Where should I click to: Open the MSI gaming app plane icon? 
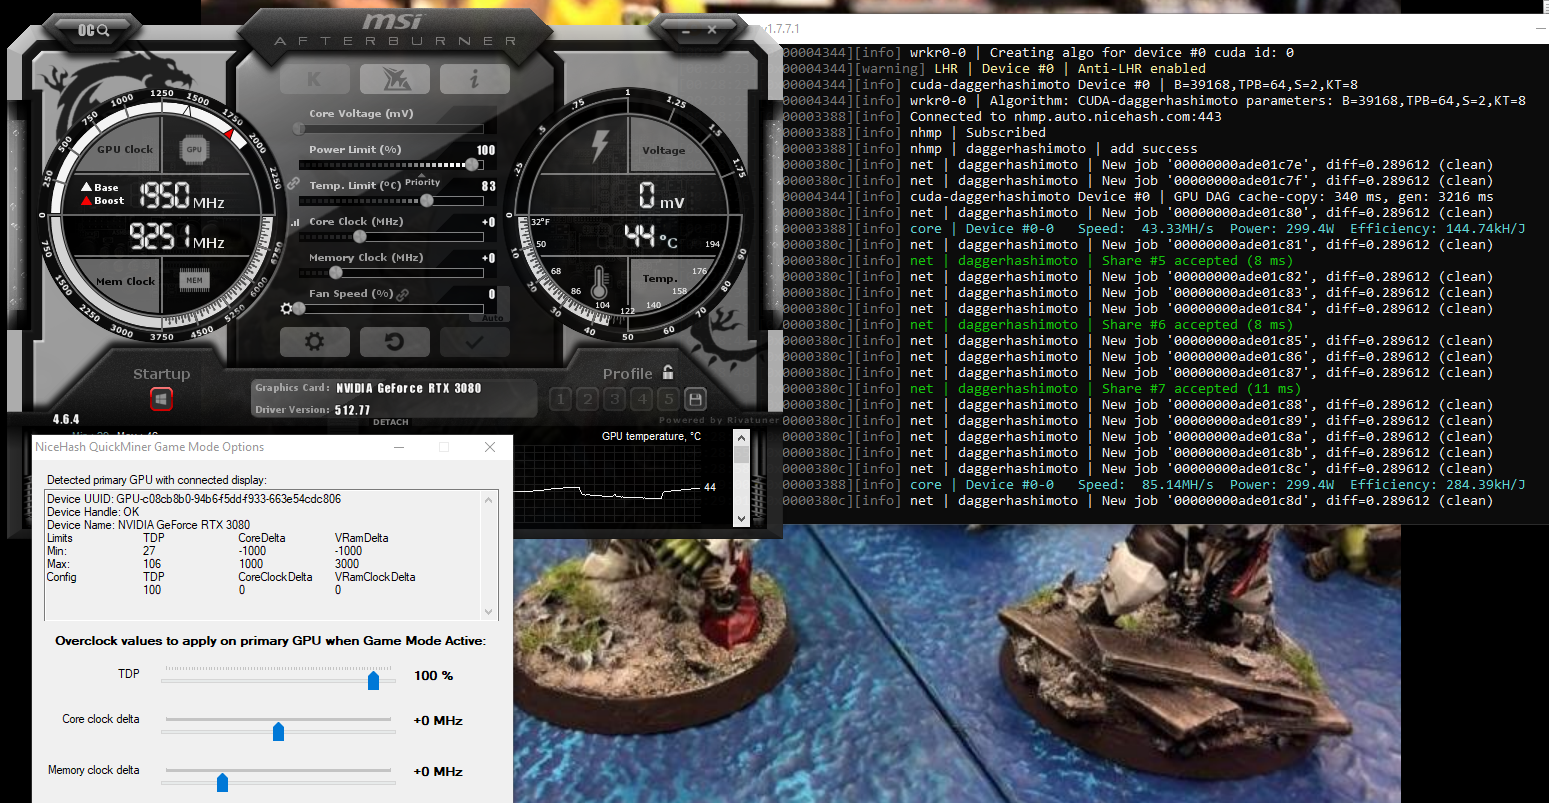coord(394,79)
